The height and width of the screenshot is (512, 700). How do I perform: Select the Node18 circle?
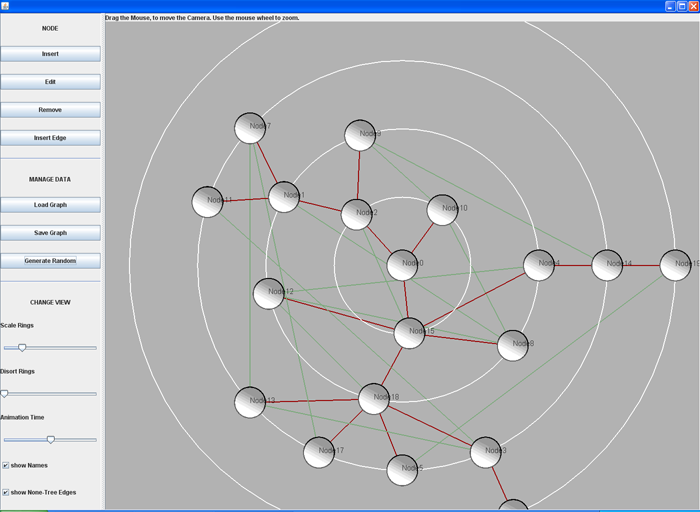point(374,399)
